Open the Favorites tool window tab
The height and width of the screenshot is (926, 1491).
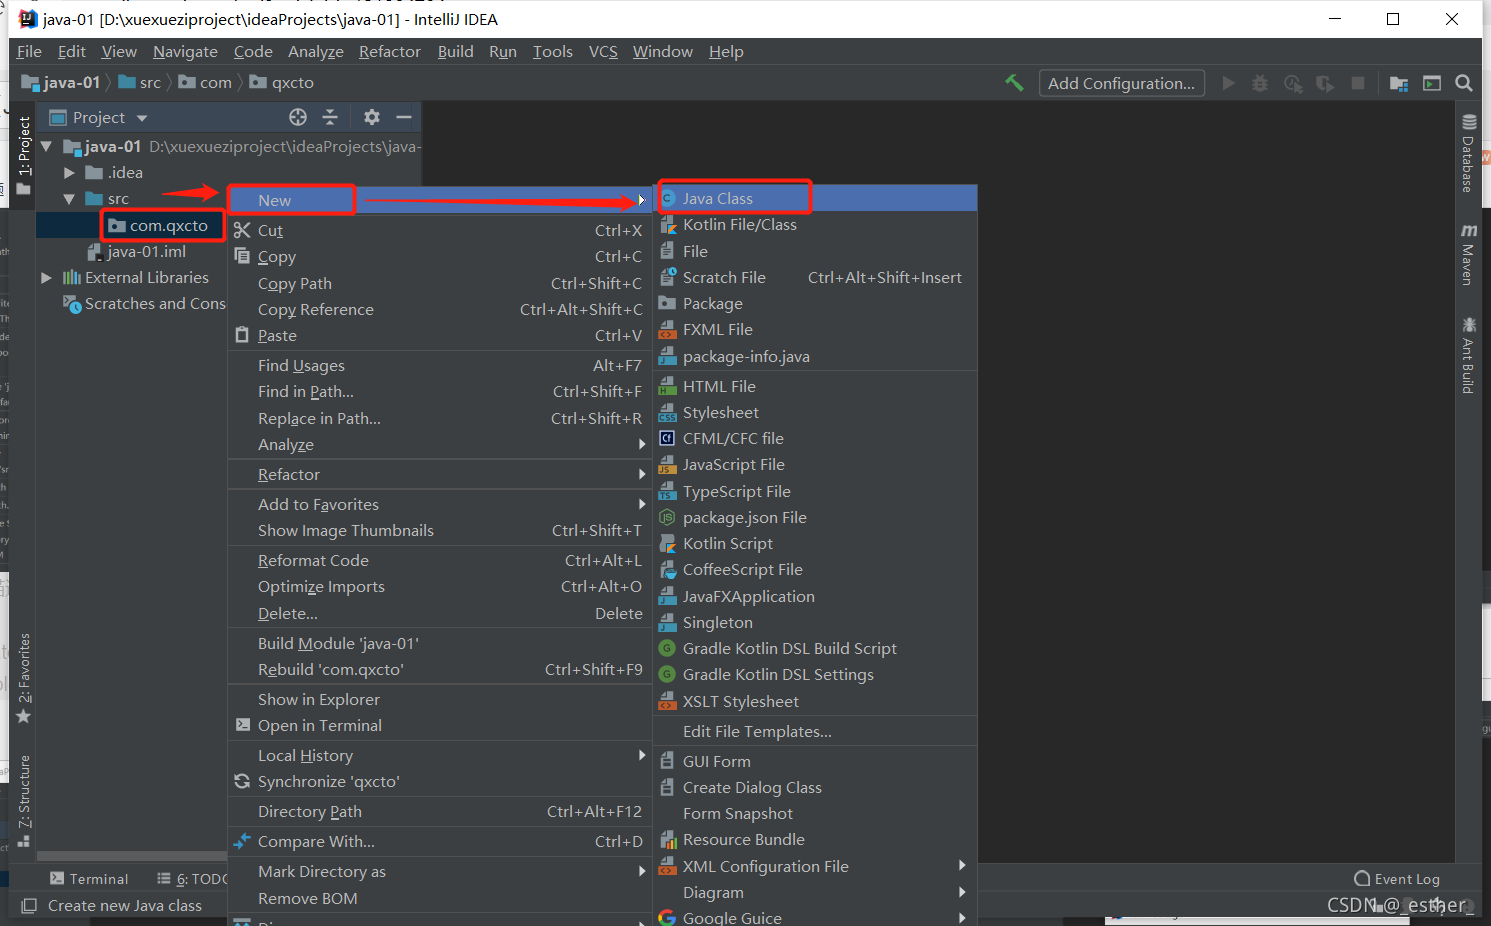(x=24, y=678)
